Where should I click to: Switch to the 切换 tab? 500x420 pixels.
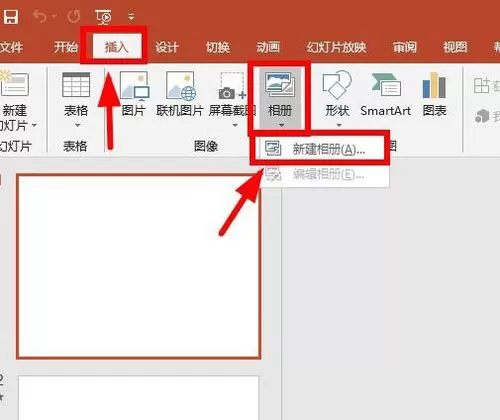click(x=218, y=47)
